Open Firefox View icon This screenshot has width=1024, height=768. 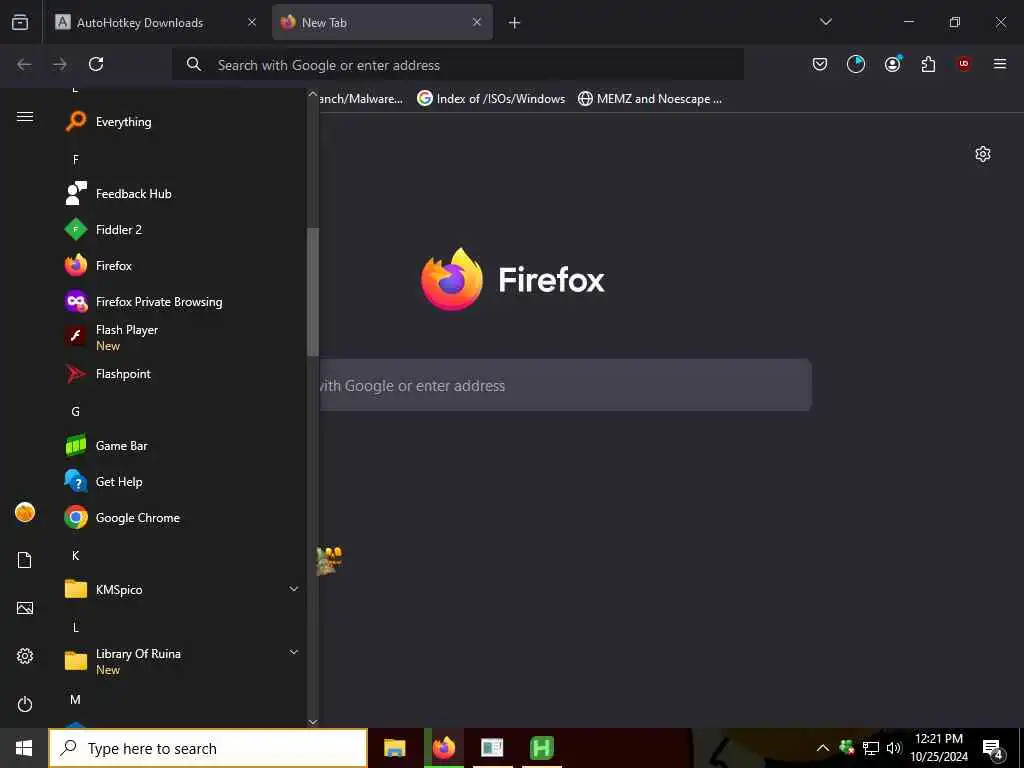(x=20, y=22)
